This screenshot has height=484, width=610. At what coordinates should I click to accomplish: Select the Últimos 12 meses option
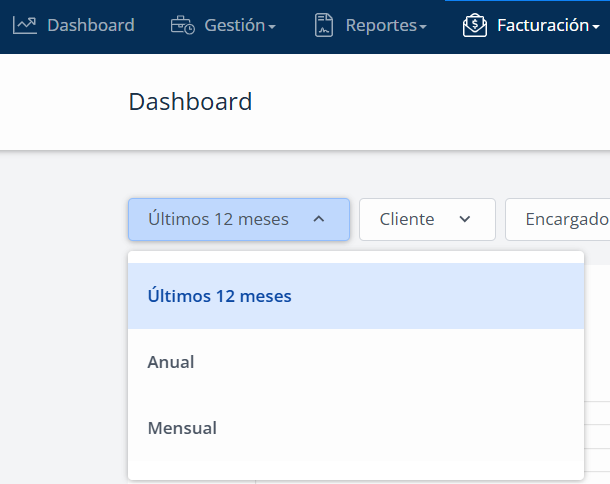(x=356, y=296)
